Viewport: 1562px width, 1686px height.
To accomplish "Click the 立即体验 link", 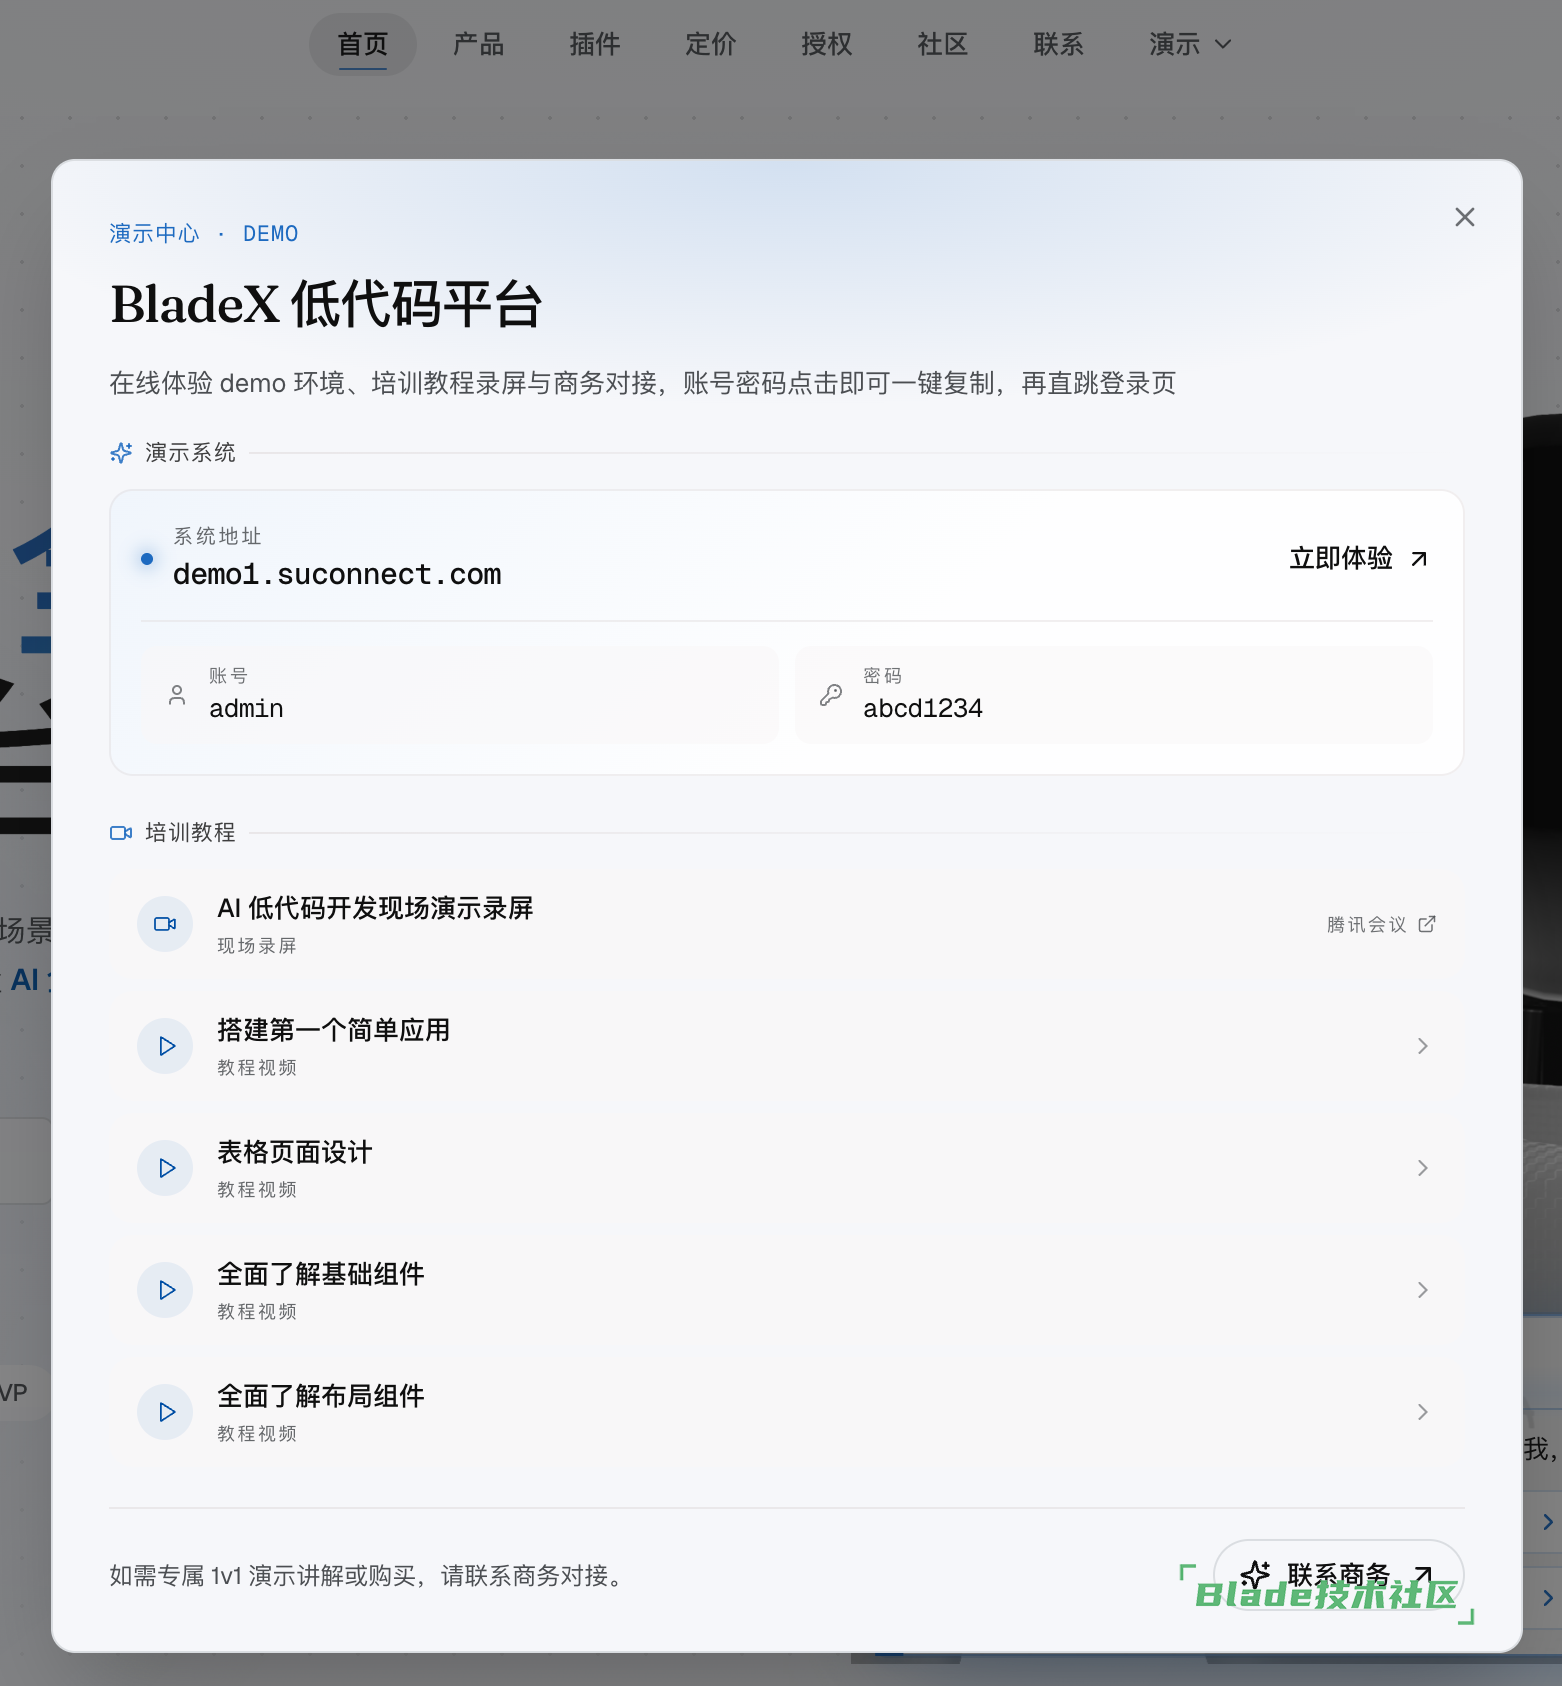I will pyautogui.click(x=1358, y=558).
